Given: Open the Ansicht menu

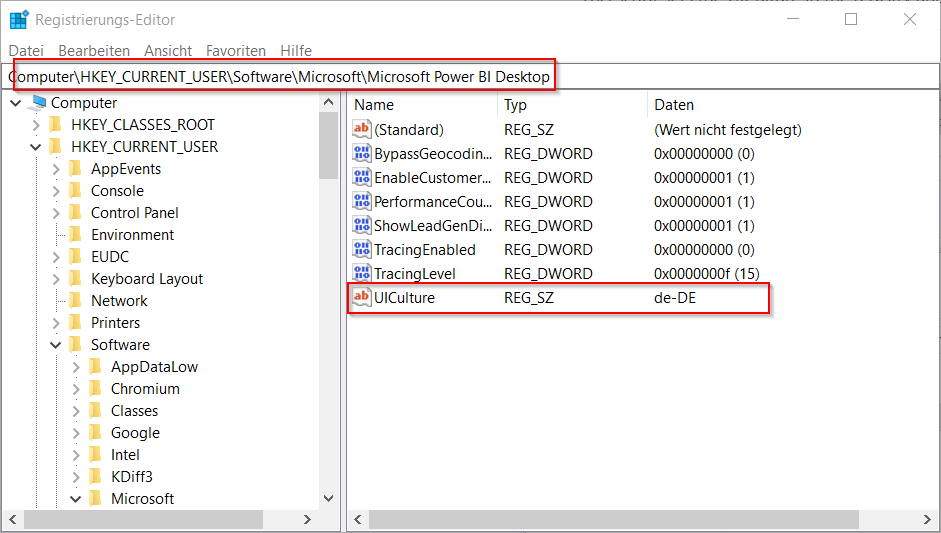Looking at the screenshot, I should tap(168, 51).
